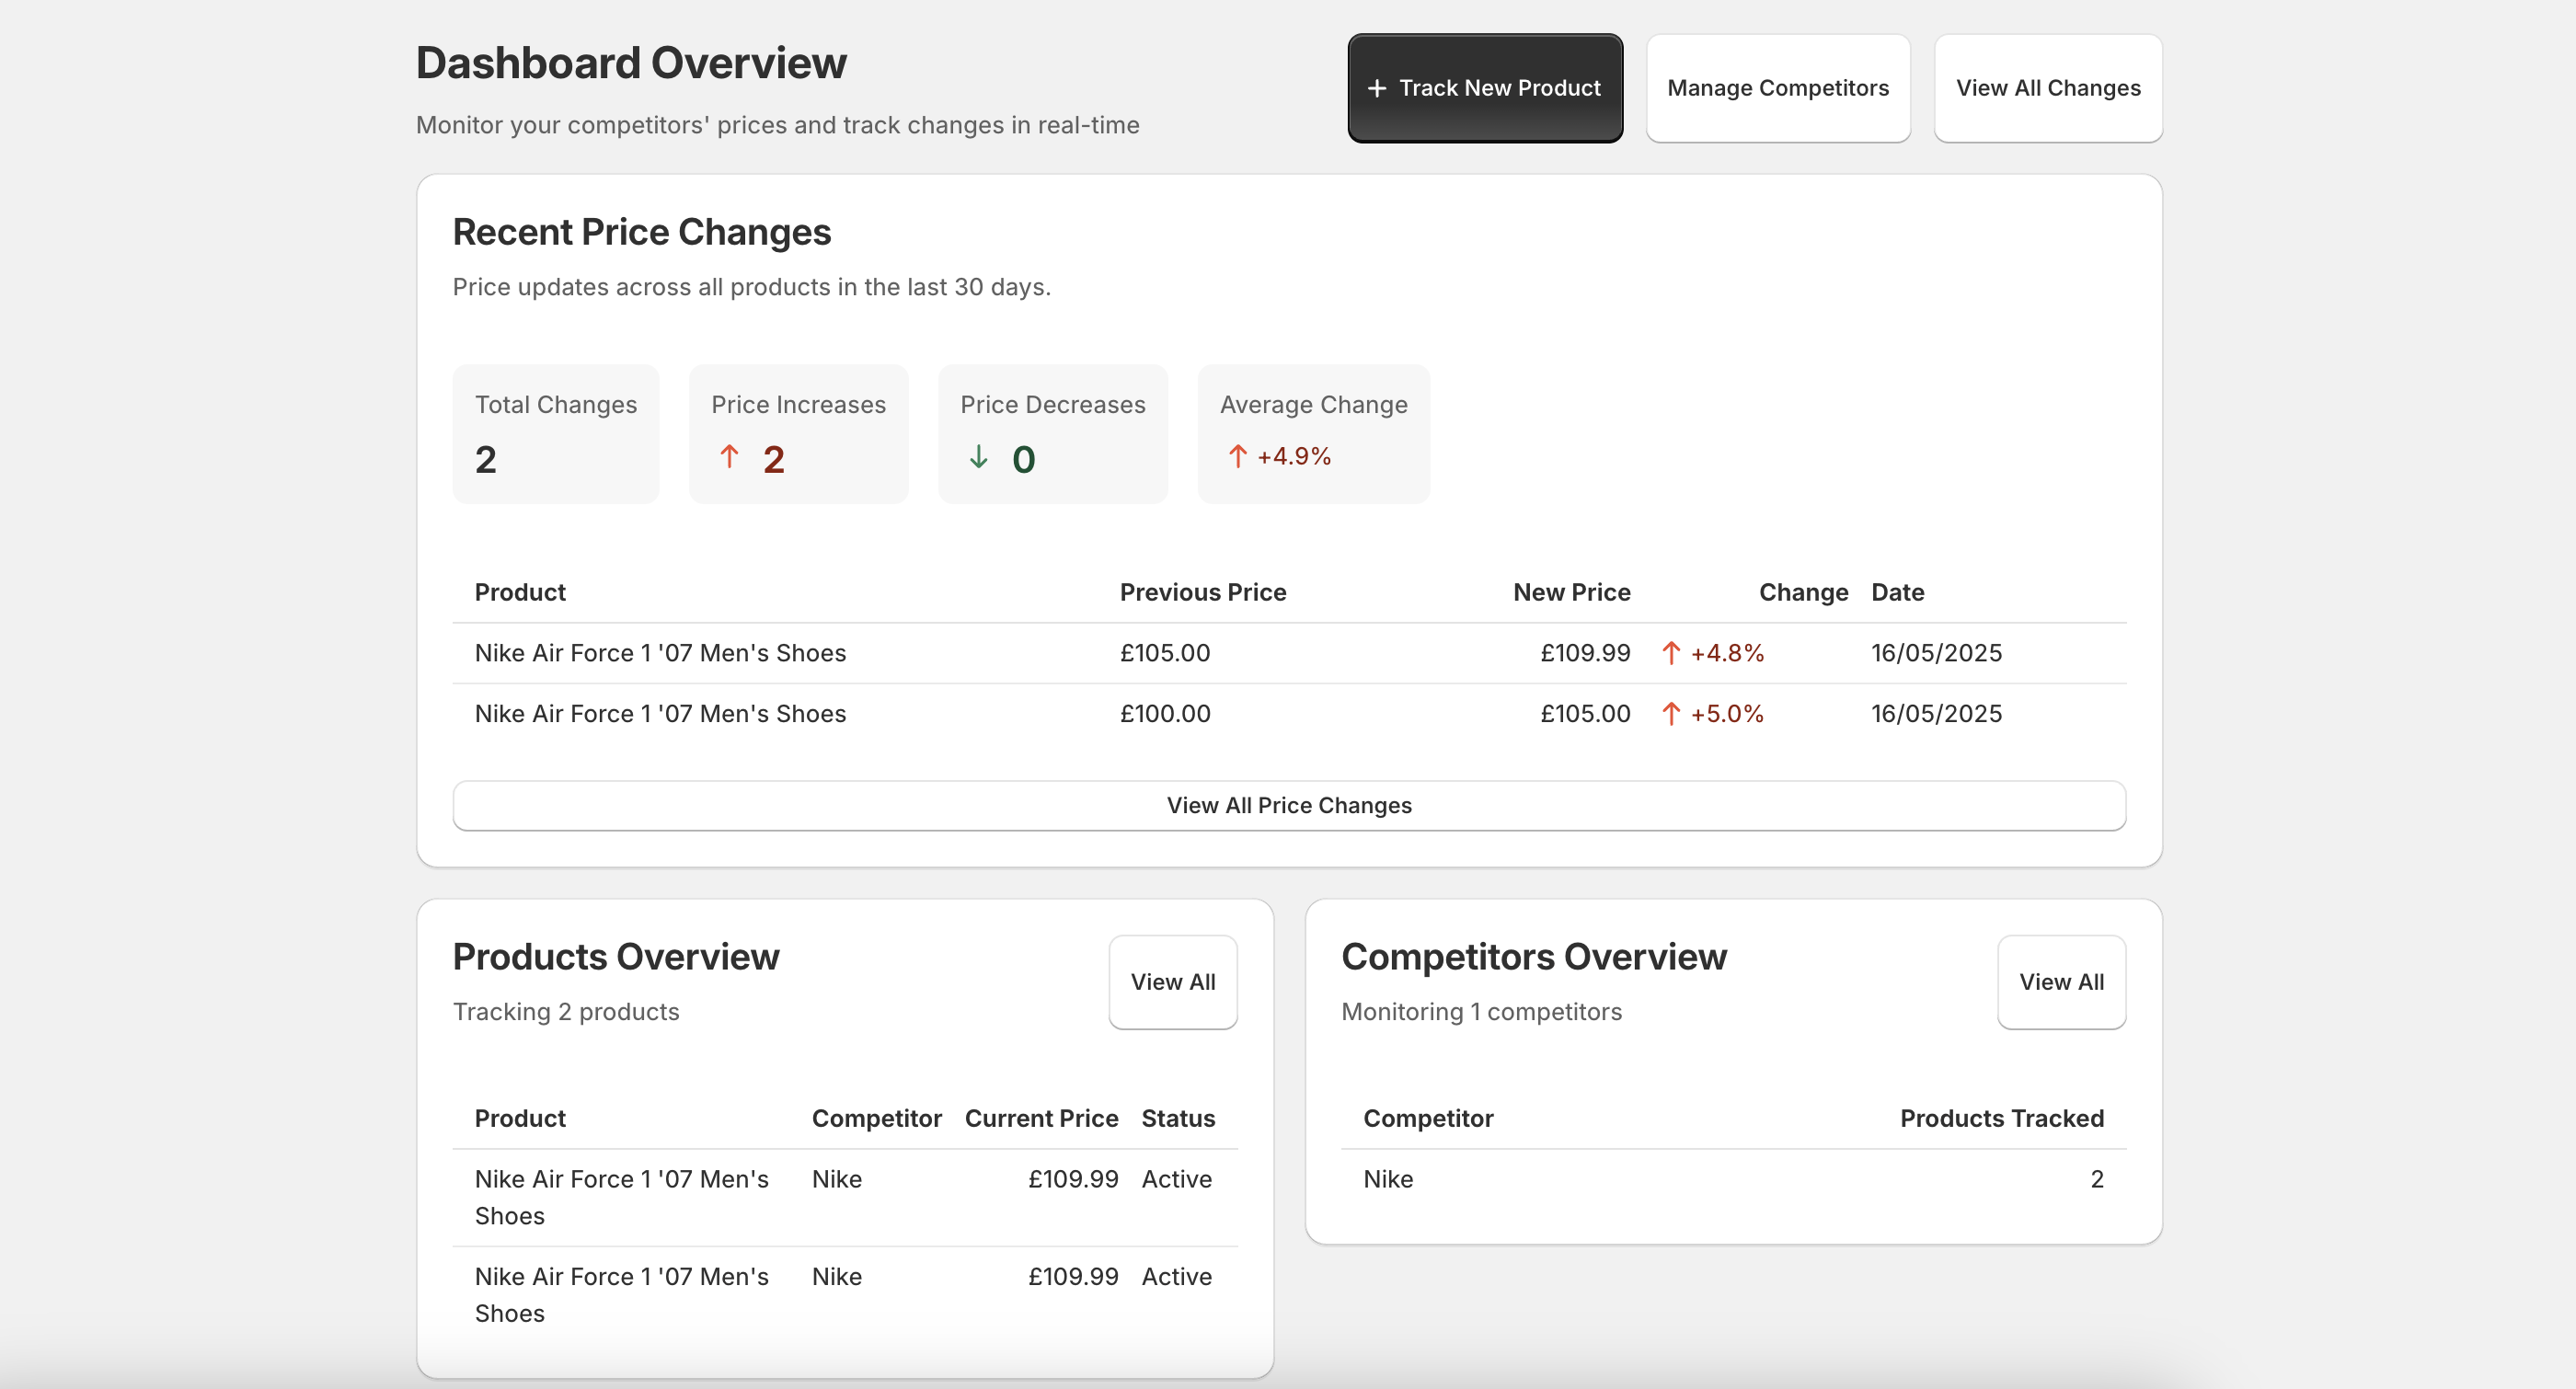Click the Competitor header in Products Overview
Screen dimensions: 2576x1389
876,1118
